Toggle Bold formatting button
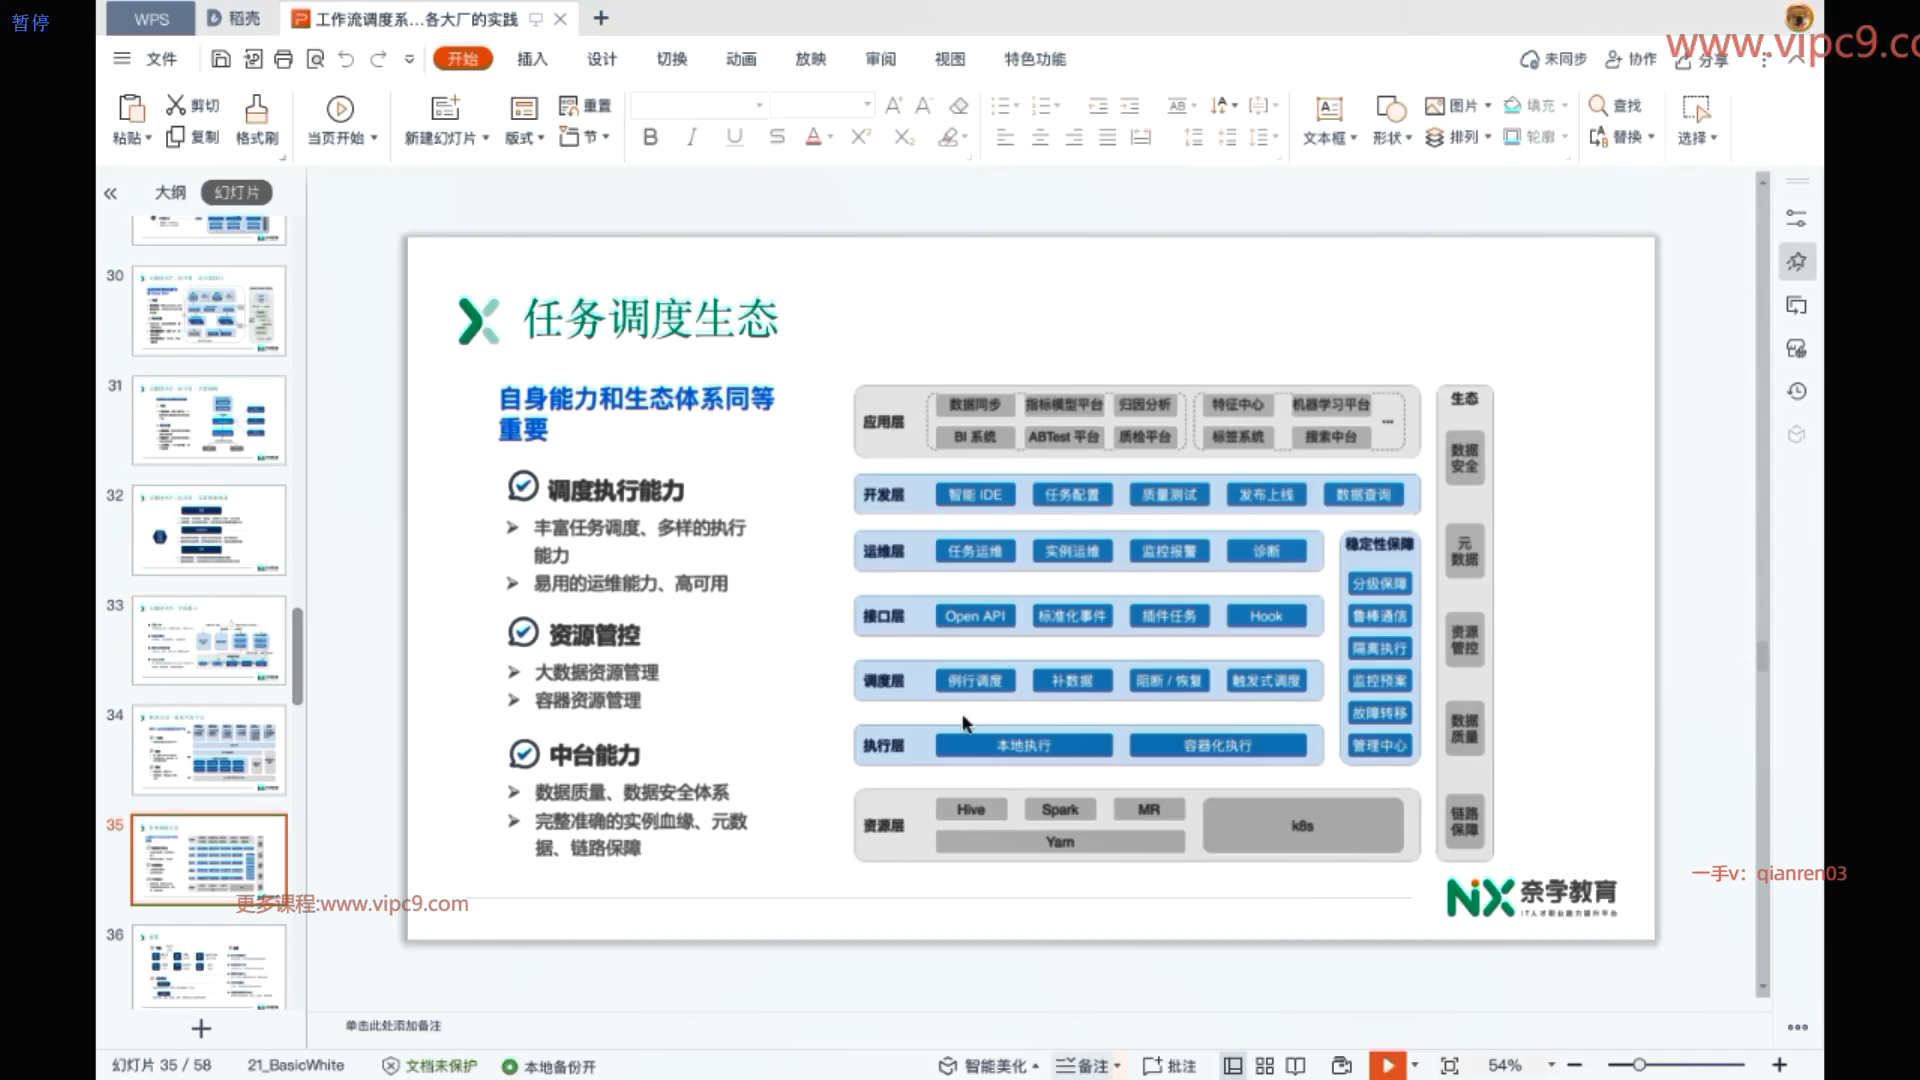 (650, 137)
